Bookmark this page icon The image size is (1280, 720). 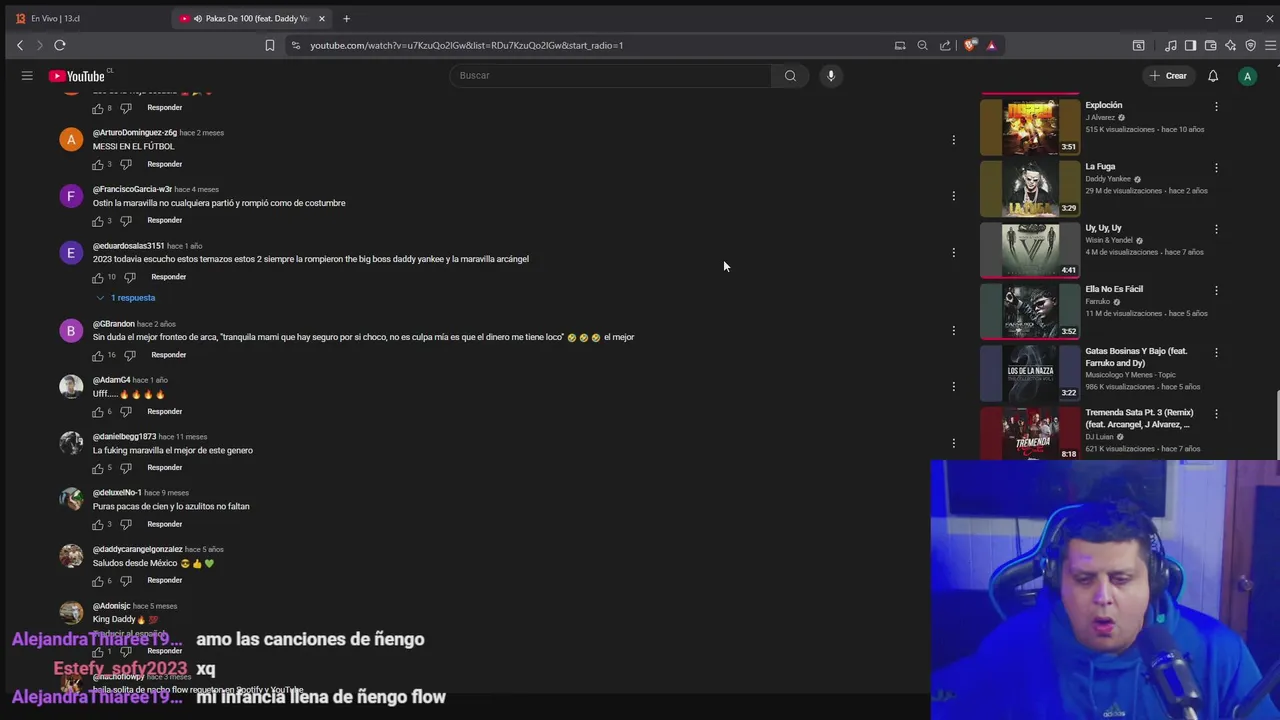point(270,45)
